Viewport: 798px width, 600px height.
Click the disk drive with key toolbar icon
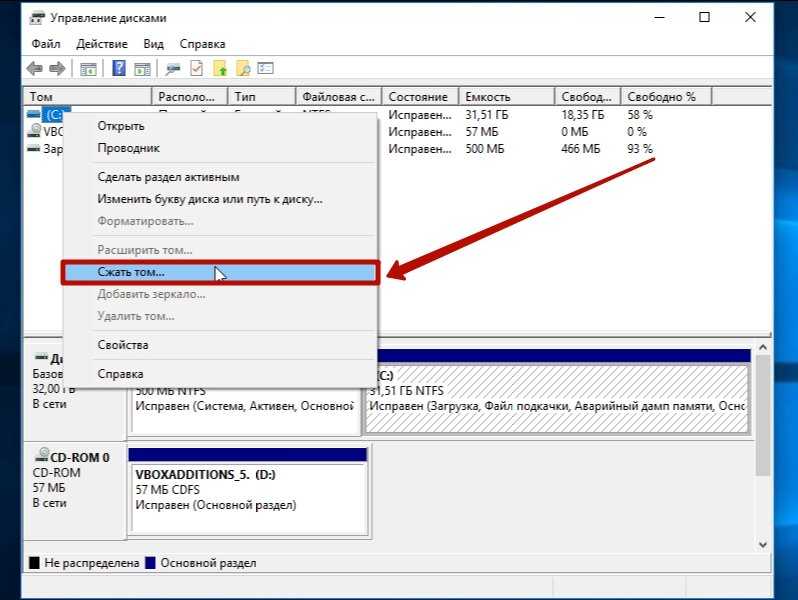173,69
